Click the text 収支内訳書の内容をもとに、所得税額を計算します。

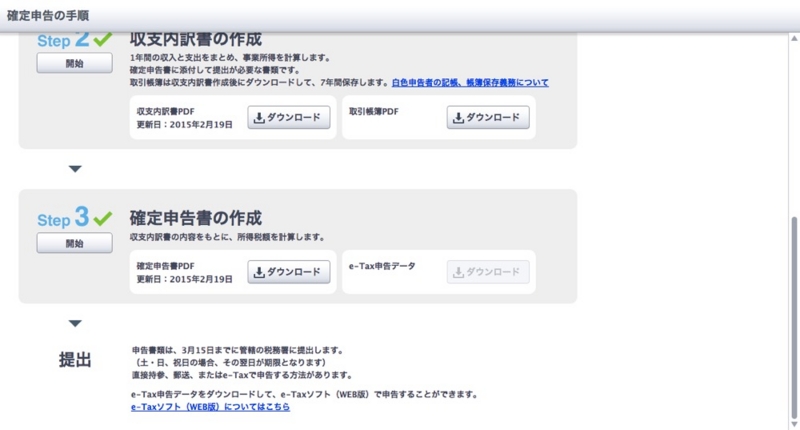pyautogui.click(x=227, y=237)
